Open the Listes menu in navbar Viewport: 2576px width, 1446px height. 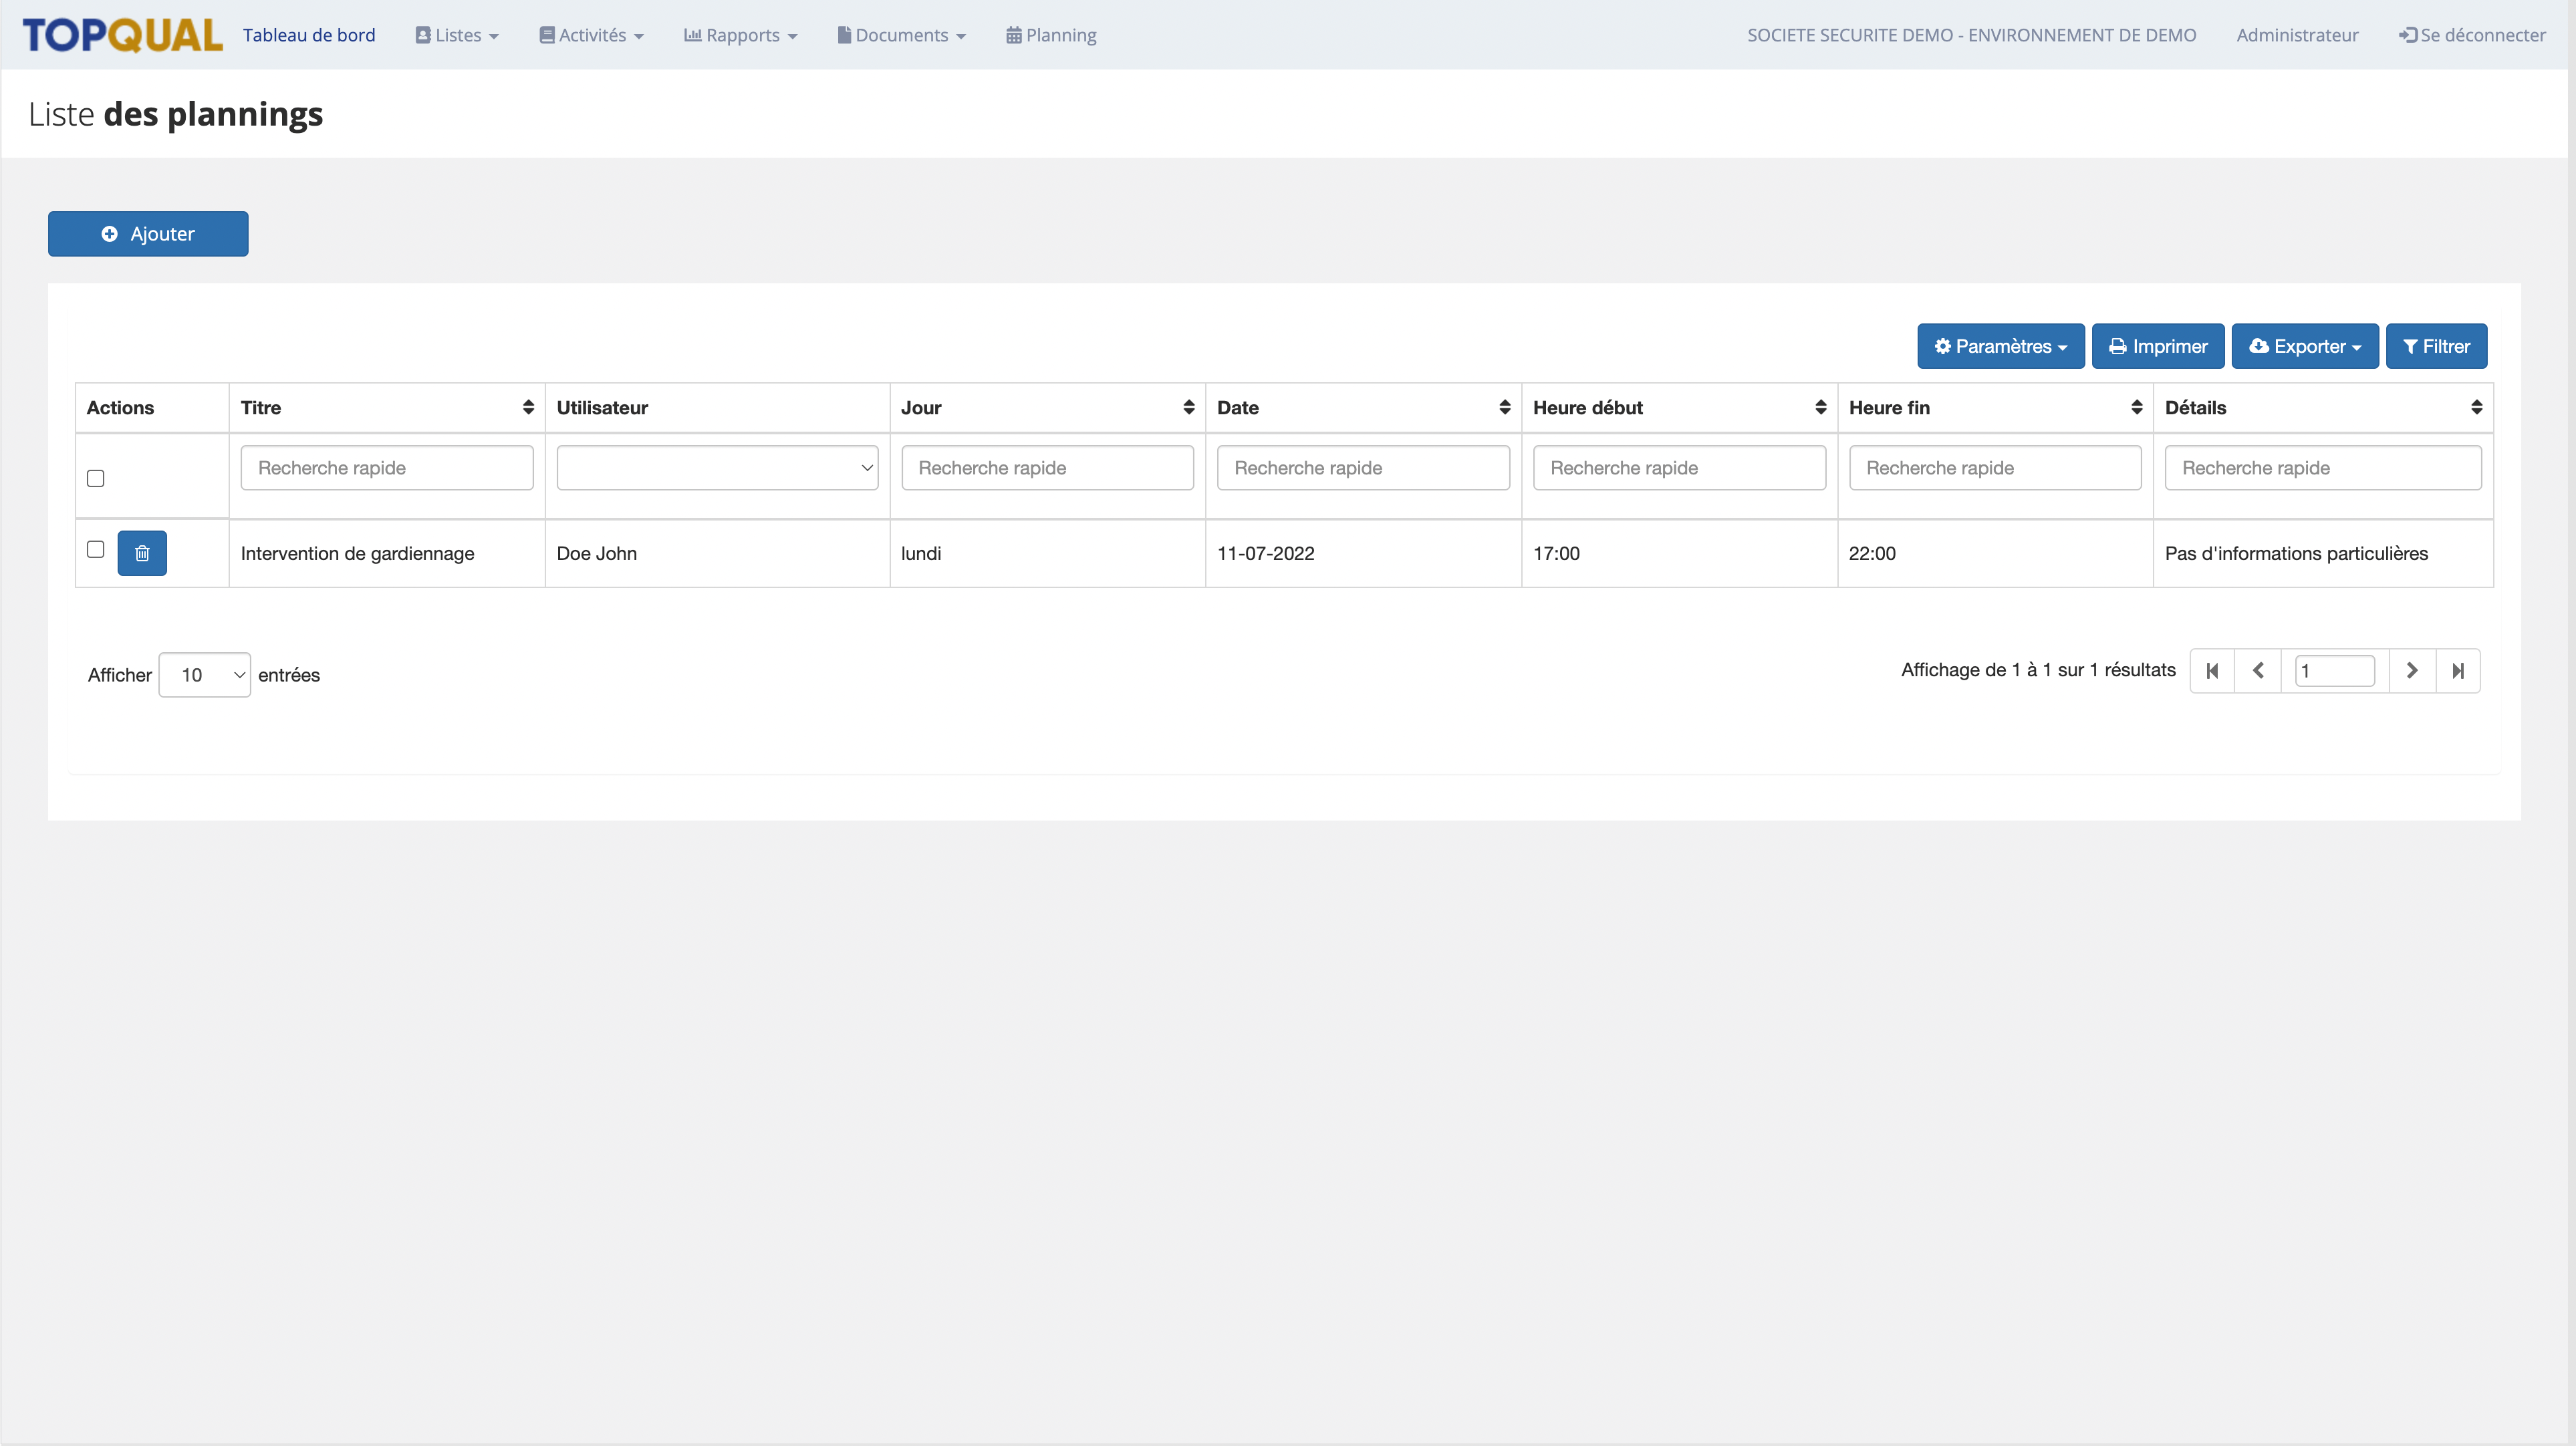click(x=457, y=35)
